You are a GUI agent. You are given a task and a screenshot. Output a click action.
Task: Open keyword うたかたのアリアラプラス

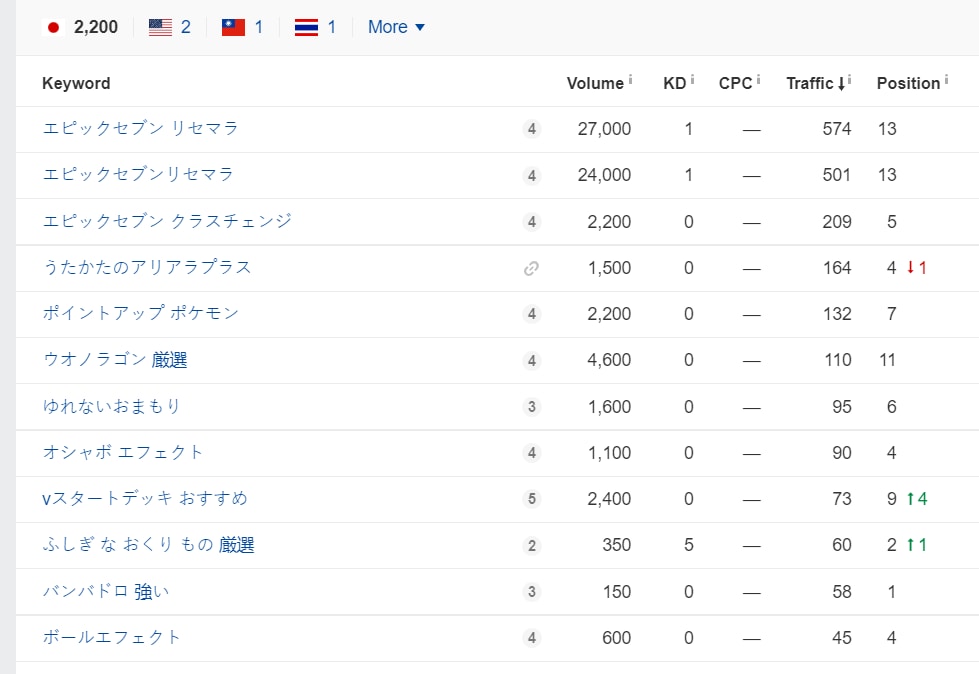pyautogui.click(x=147, y=268)
